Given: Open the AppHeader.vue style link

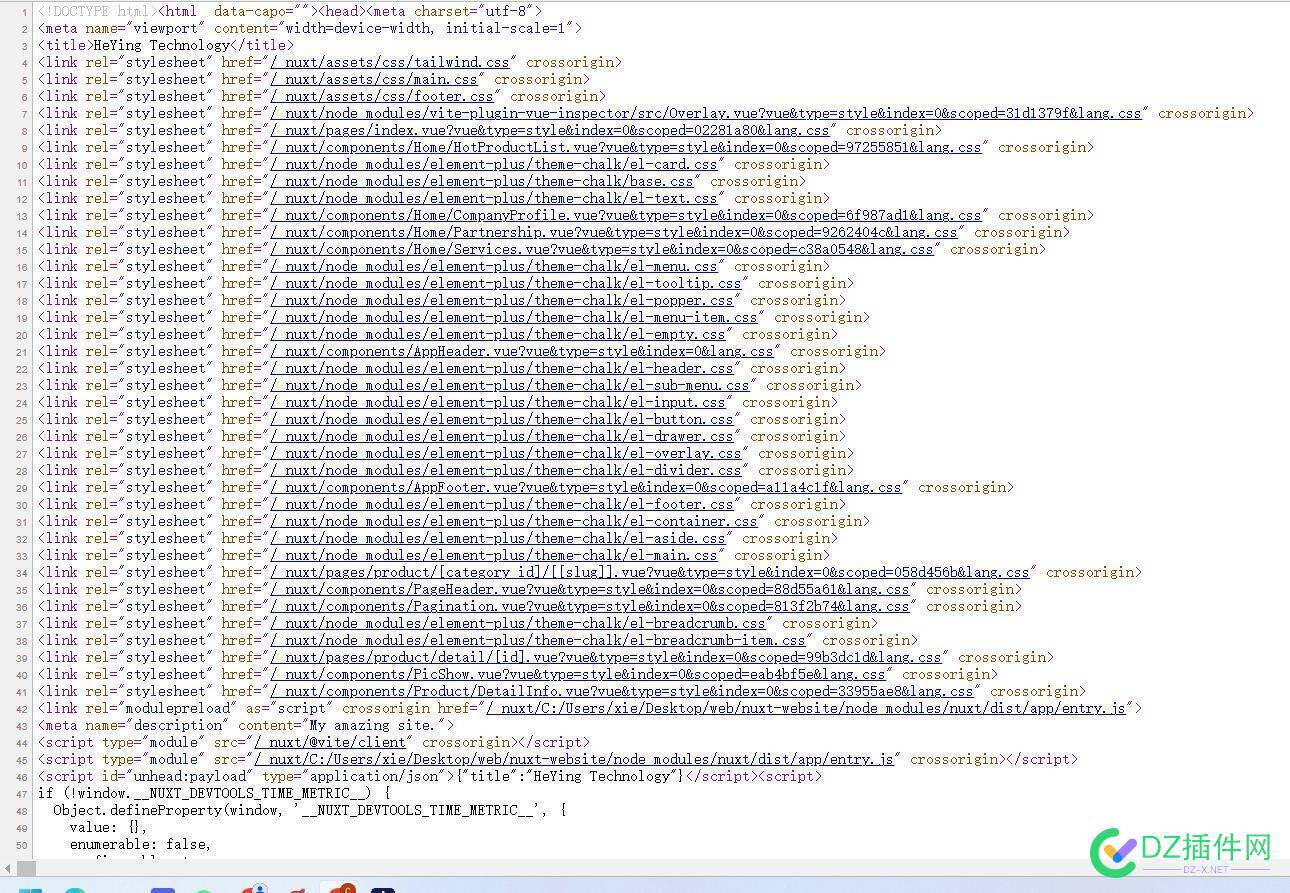Looking at the screenshot, I should tap(522, 351).
